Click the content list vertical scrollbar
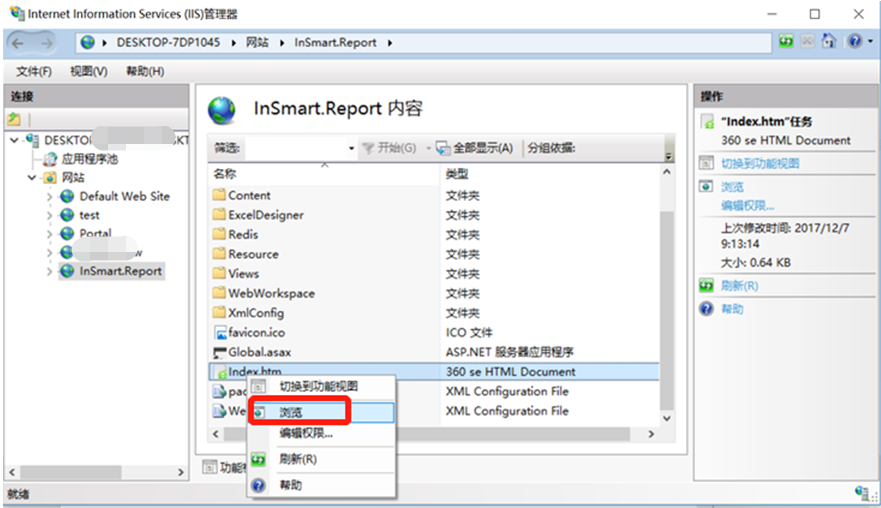The height and width of the screenshot is (508, 881). click(666, 309)
